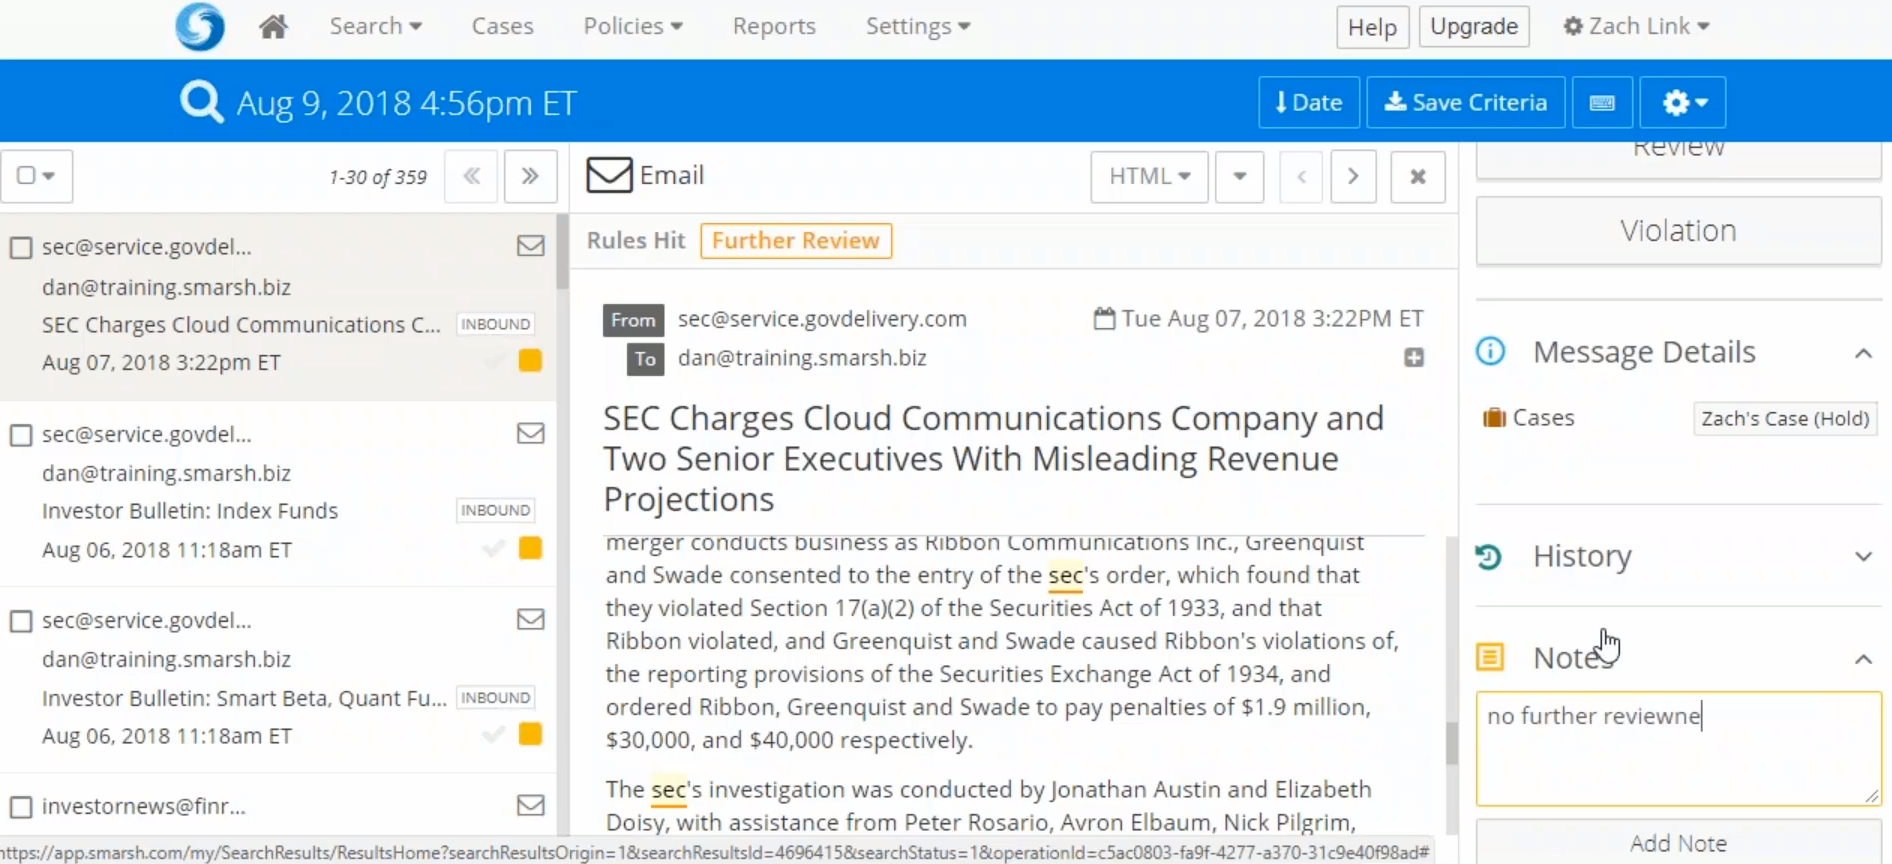This screenshot has height=864, width=1892.
Task: Sort results by Date
Action: click(x=1308, y=102)
